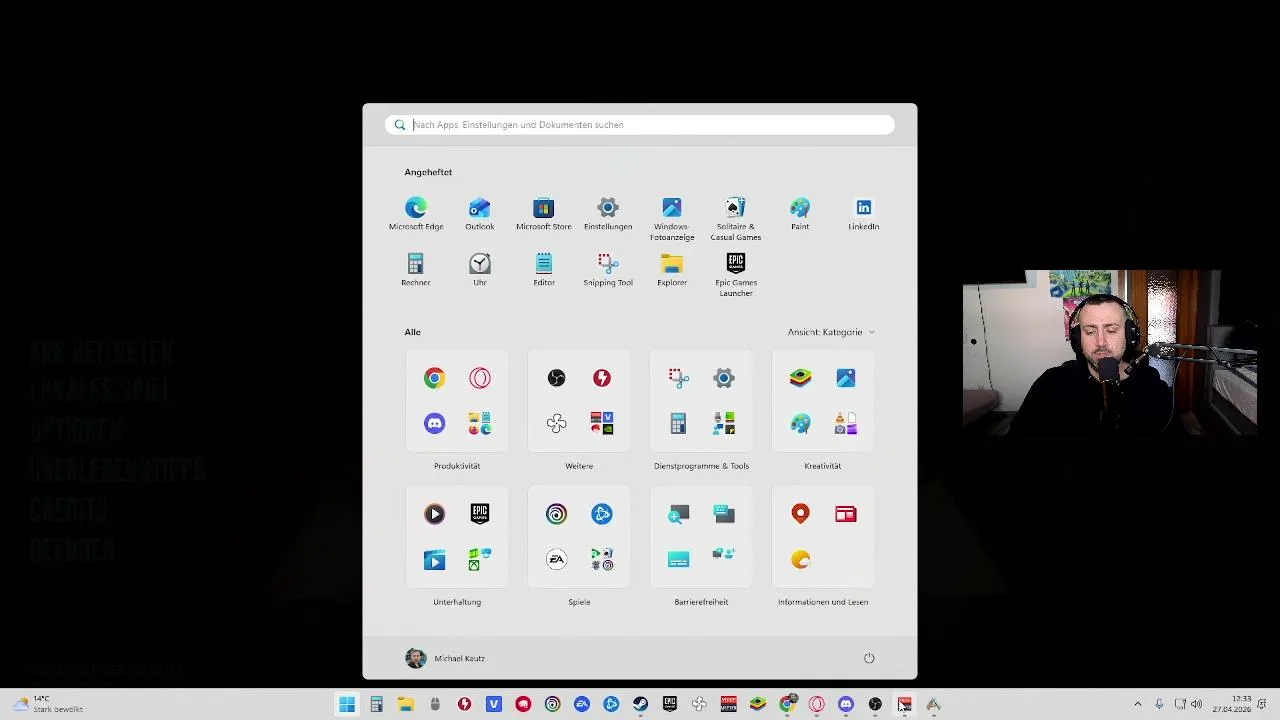
Task: Open volume control in system tray
Action: 1197,704
